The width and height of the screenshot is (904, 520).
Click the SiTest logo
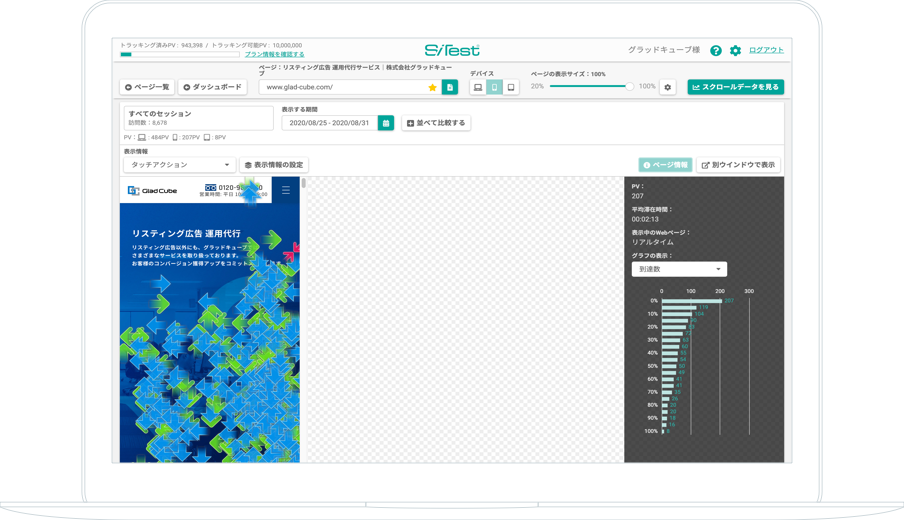452,50
